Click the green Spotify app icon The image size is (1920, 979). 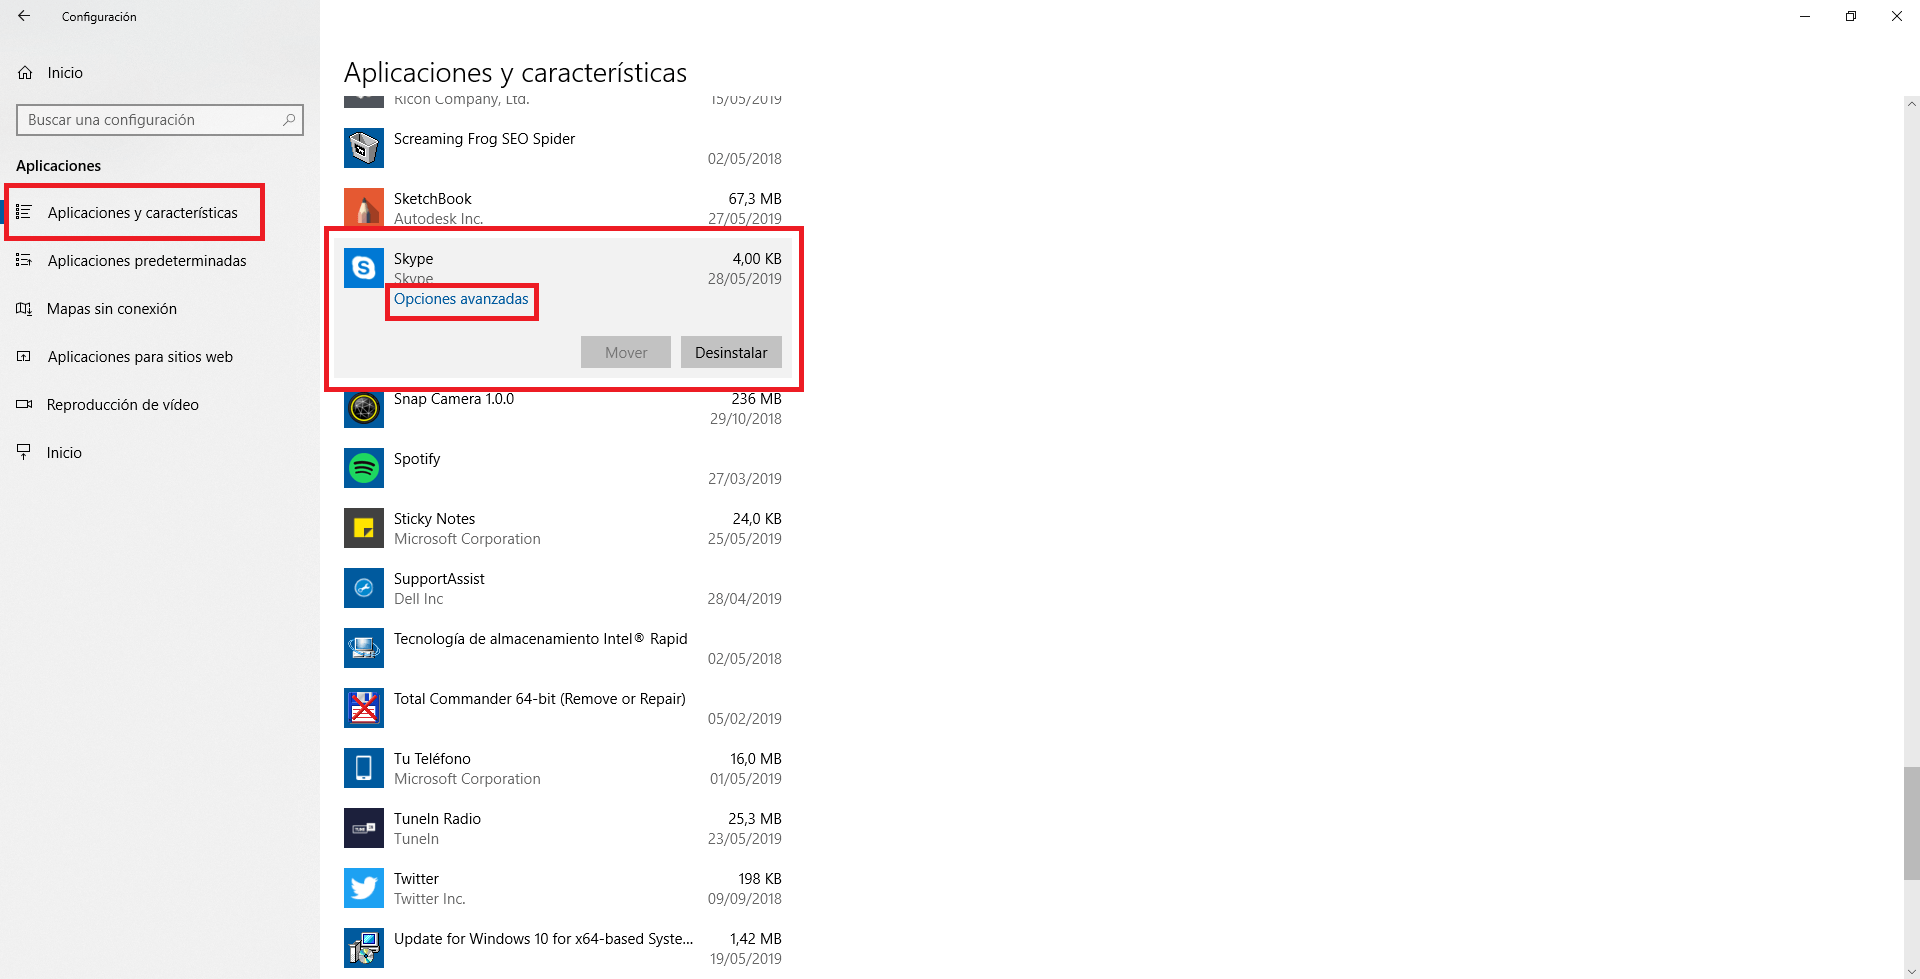coord(364,468)
